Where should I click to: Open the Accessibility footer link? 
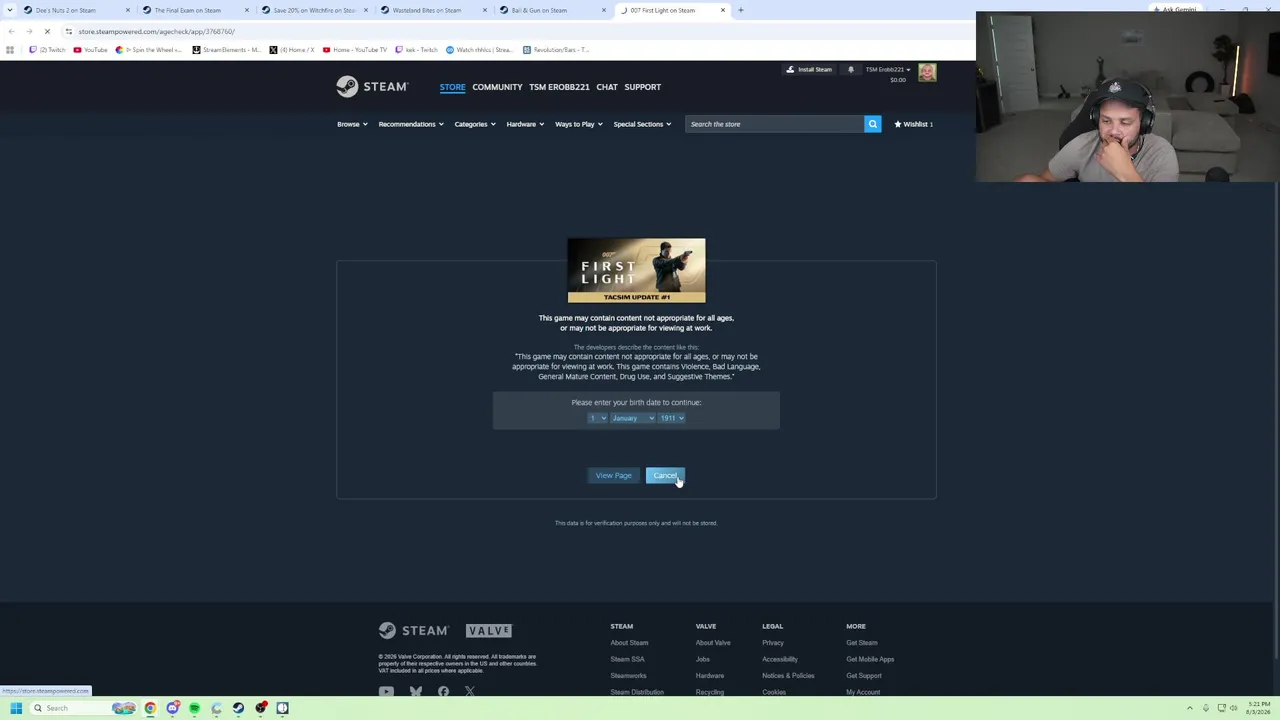click(779, 659)
